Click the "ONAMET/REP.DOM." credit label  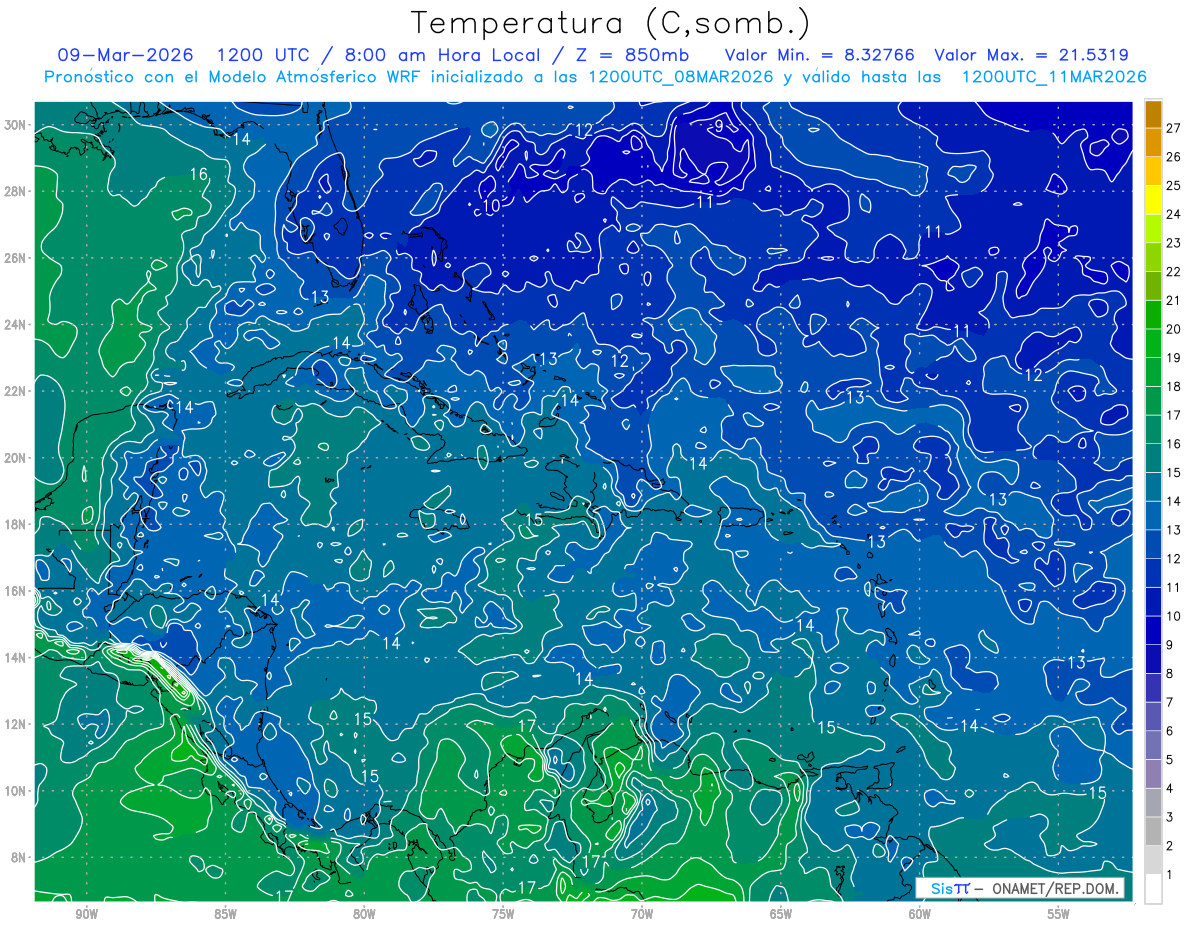point(1054,888)
